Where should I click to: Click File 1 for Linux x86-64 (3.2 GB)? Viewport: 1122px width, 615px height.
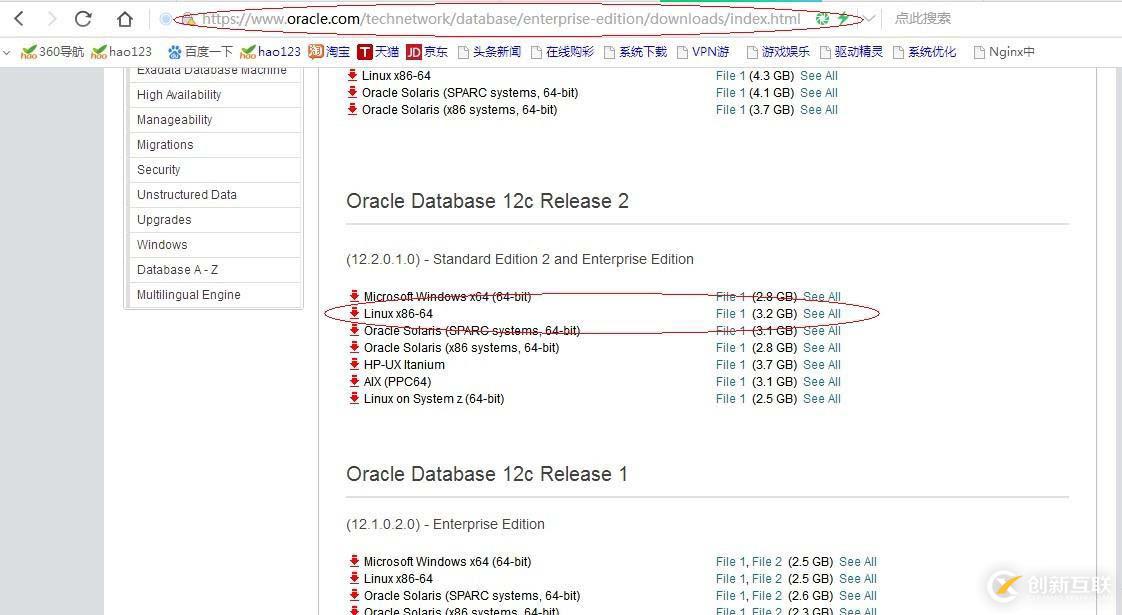tap(730, 313)
